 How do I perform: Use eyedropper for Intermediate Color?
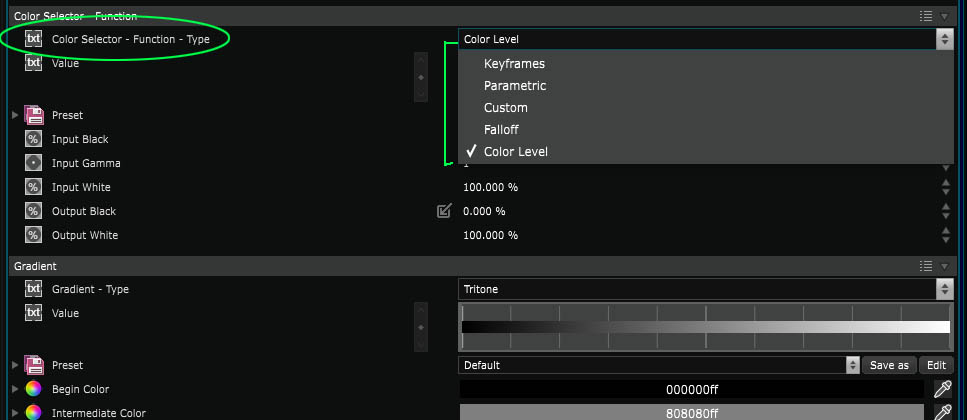[x=942, y=413]
